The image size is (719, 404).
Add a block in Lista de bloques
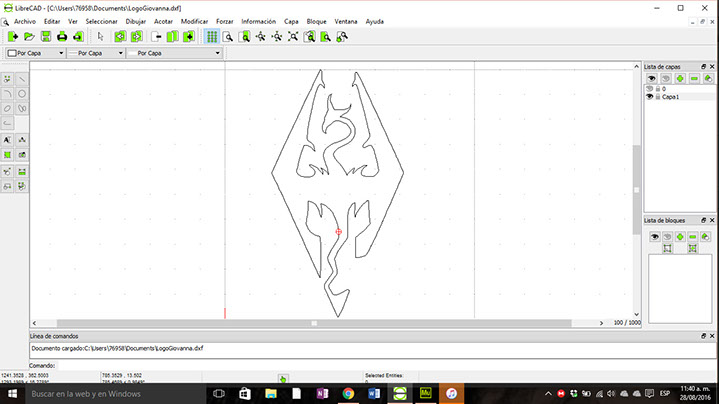(x=680, y=237)
